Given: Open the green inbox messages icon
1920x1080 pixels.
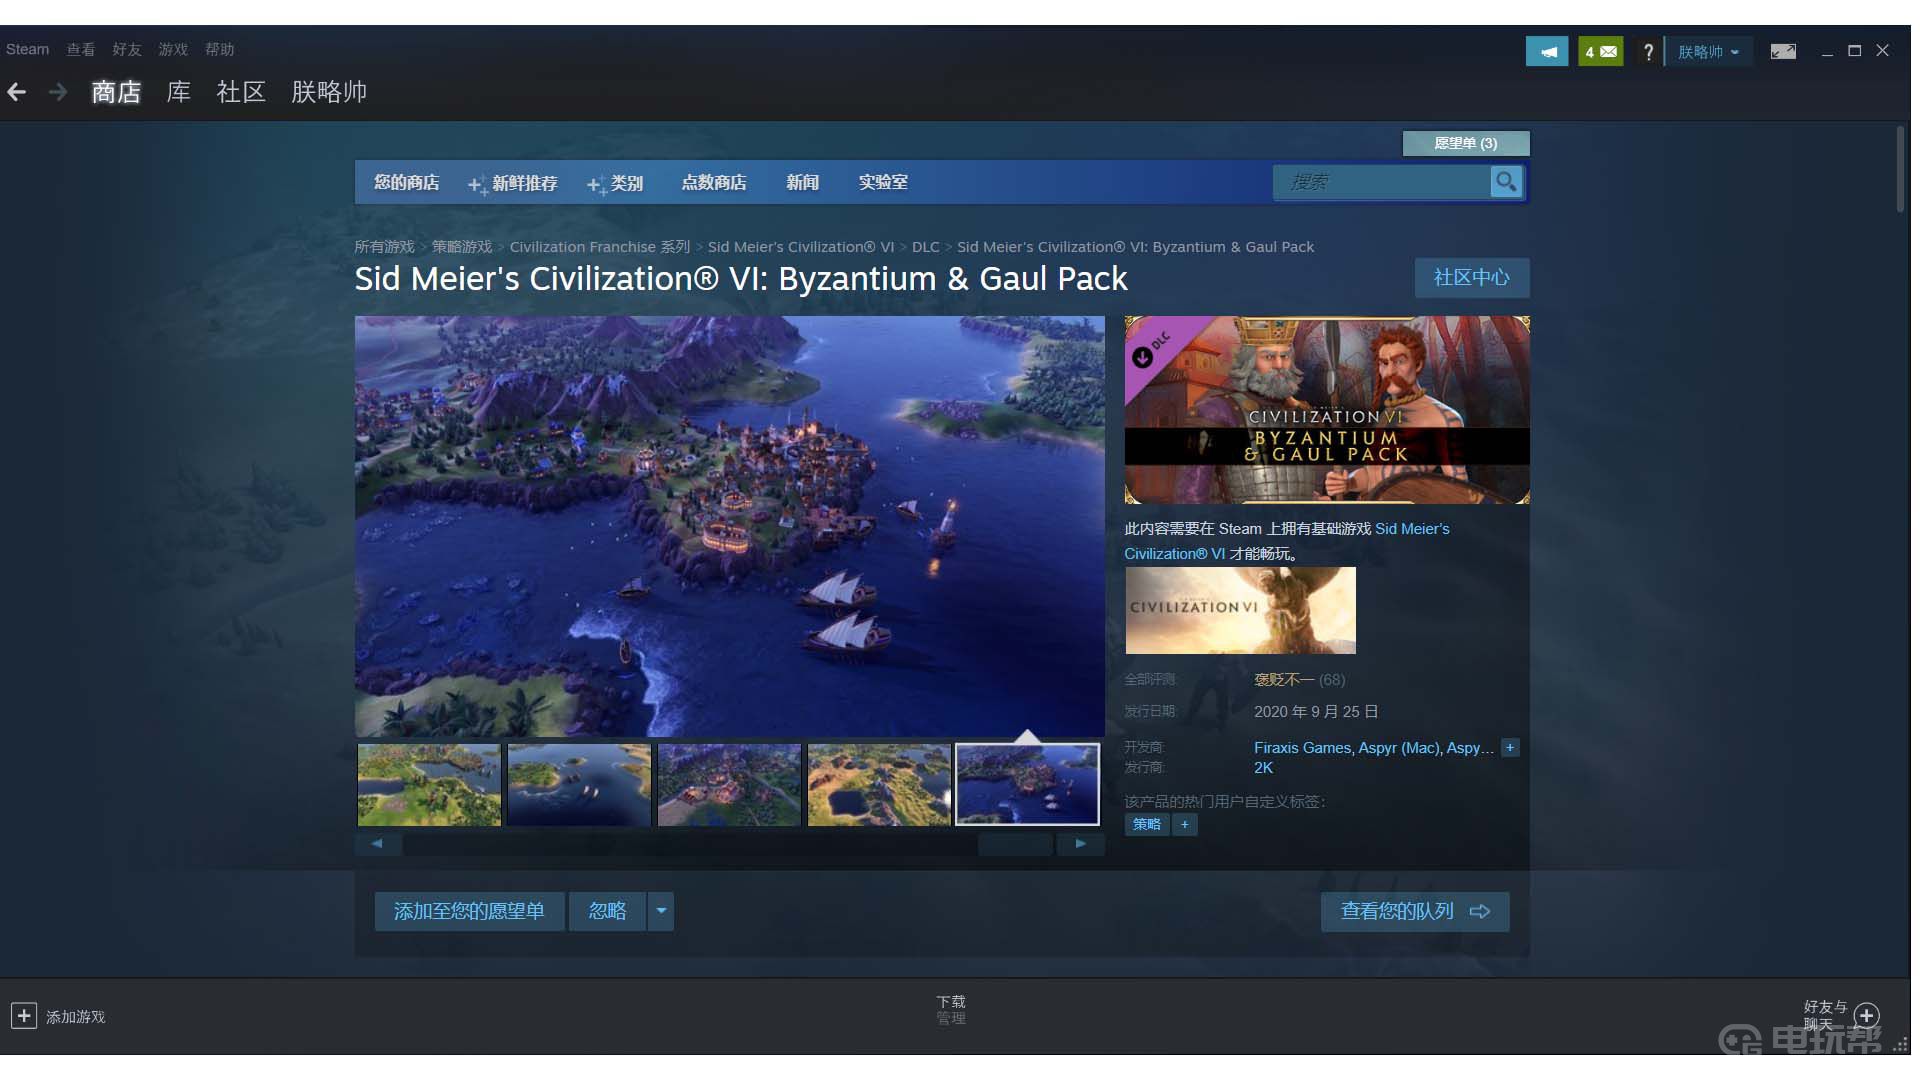Looking at the screenshot, I should point(1600,52).
